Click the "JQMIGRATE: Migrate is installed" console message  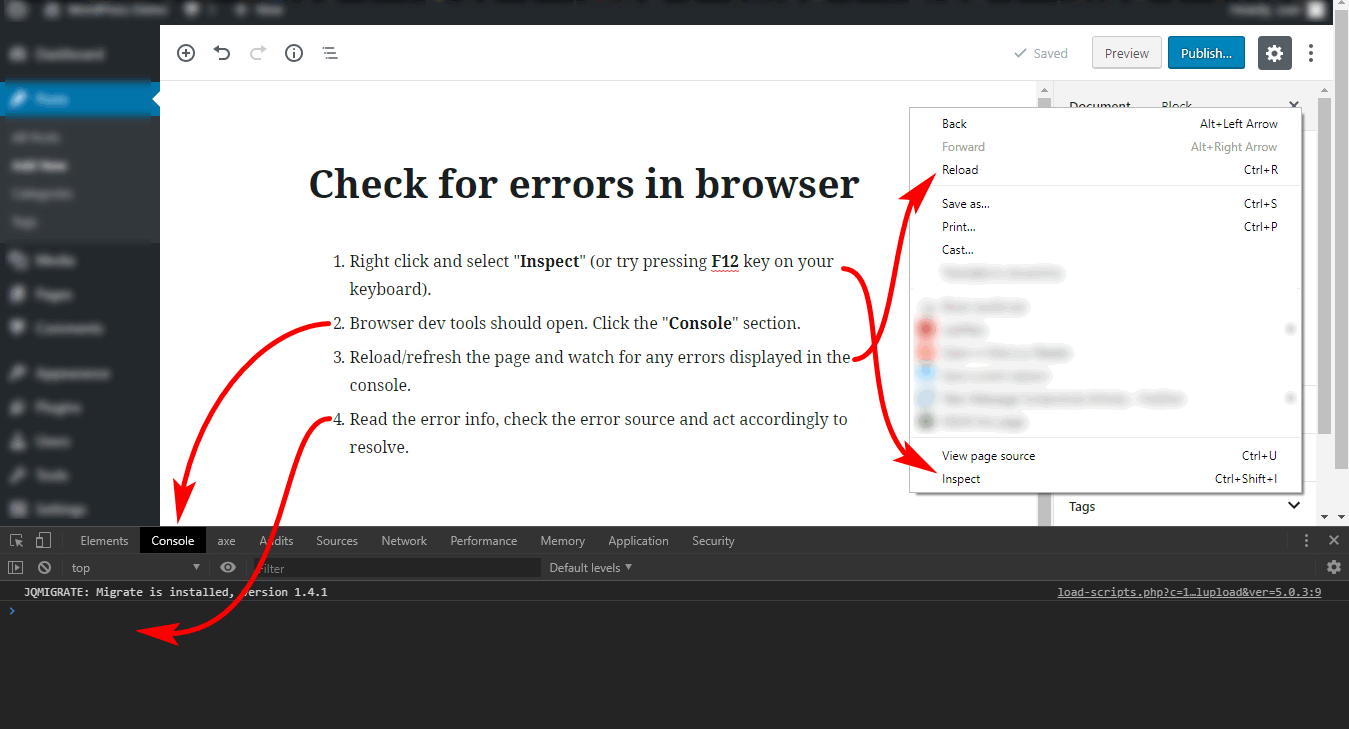pyautogui.click(x=176, y=592)
